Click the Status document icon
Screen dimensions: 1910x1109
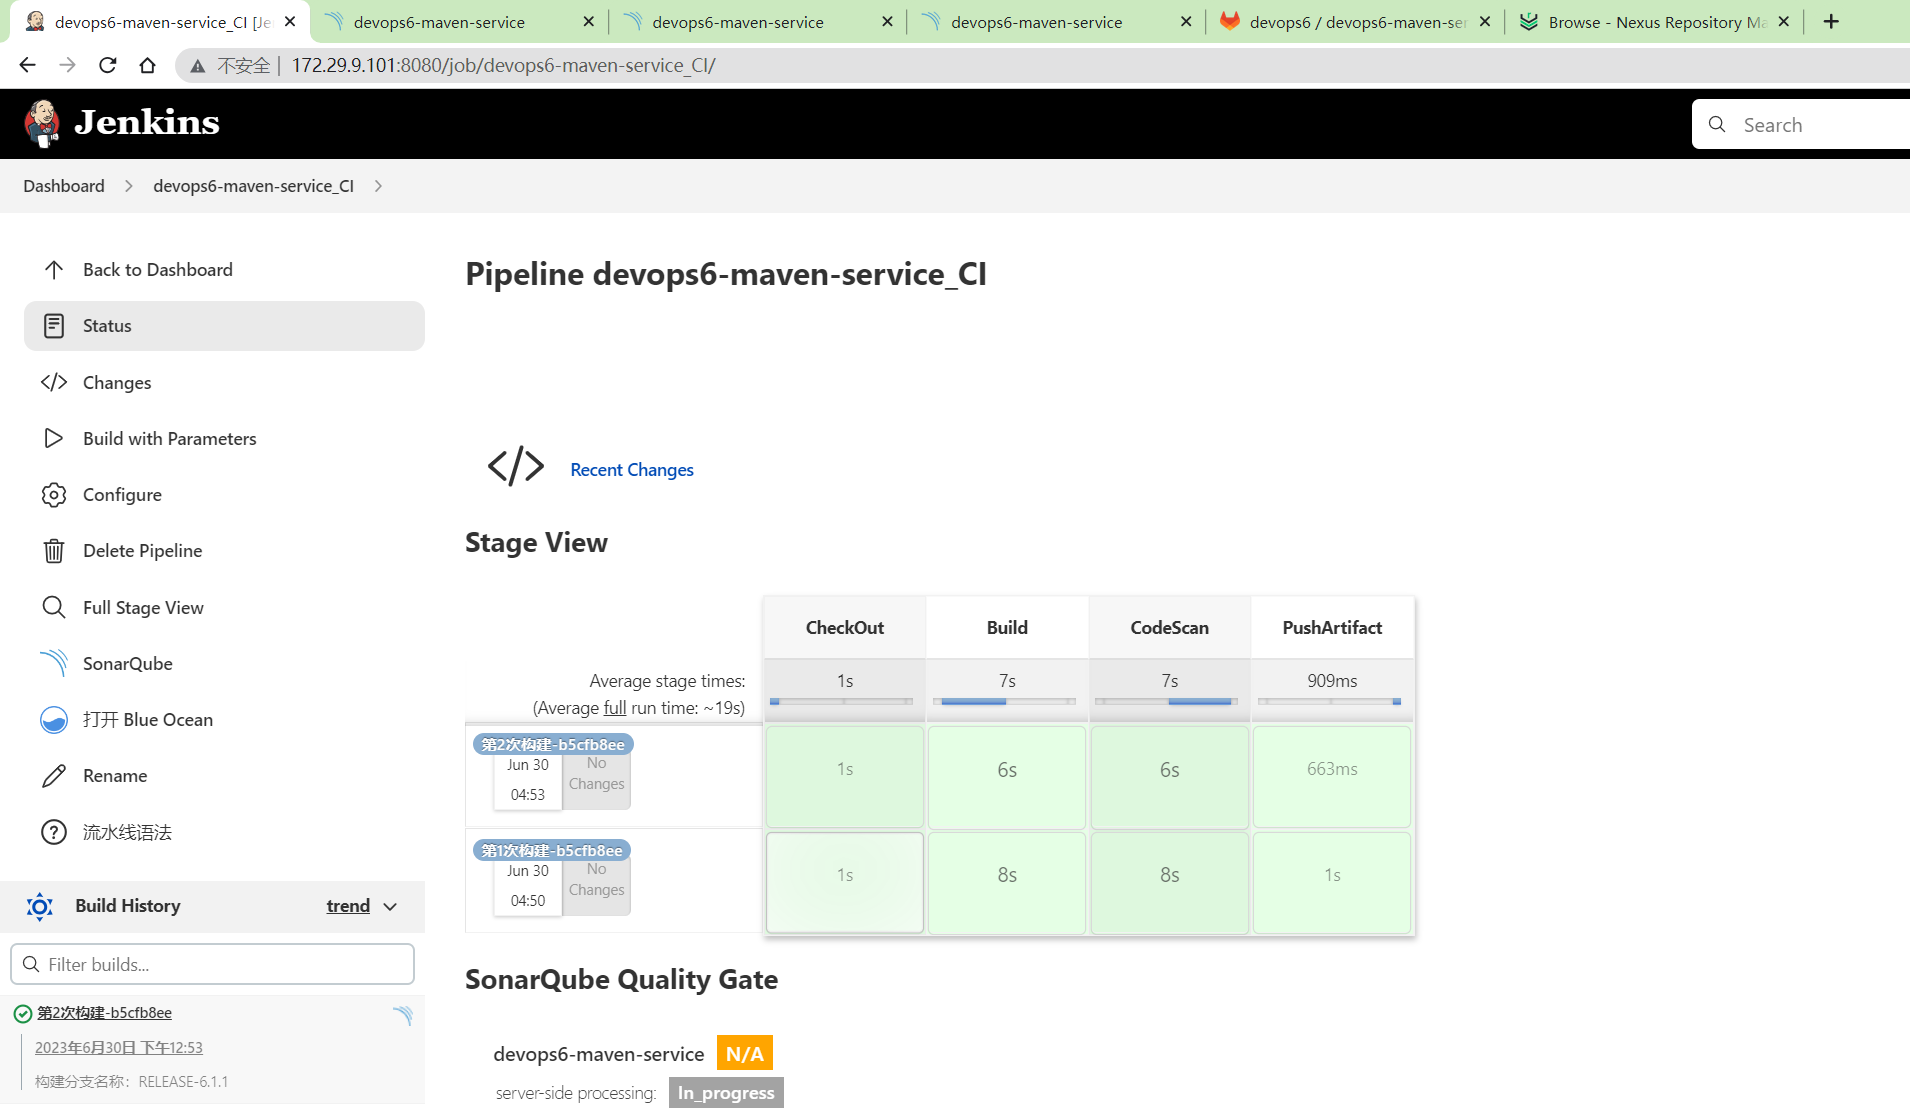(x=54, y=326)
